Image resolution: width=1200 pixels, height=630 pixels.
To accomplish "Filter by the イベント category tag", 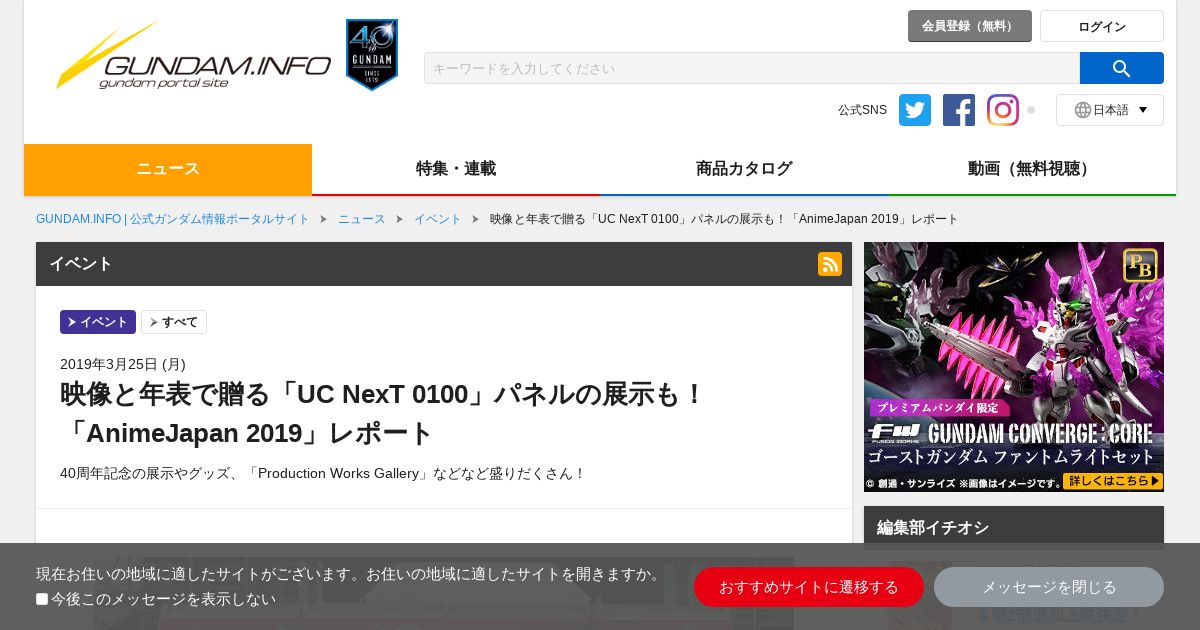I will coord(98,322).
